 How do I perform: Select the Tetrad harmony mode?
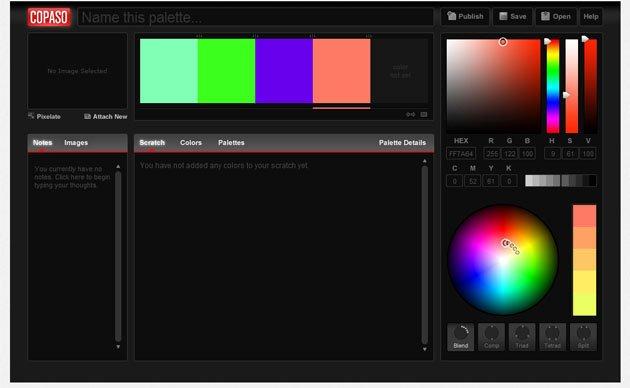pos(552,337)
